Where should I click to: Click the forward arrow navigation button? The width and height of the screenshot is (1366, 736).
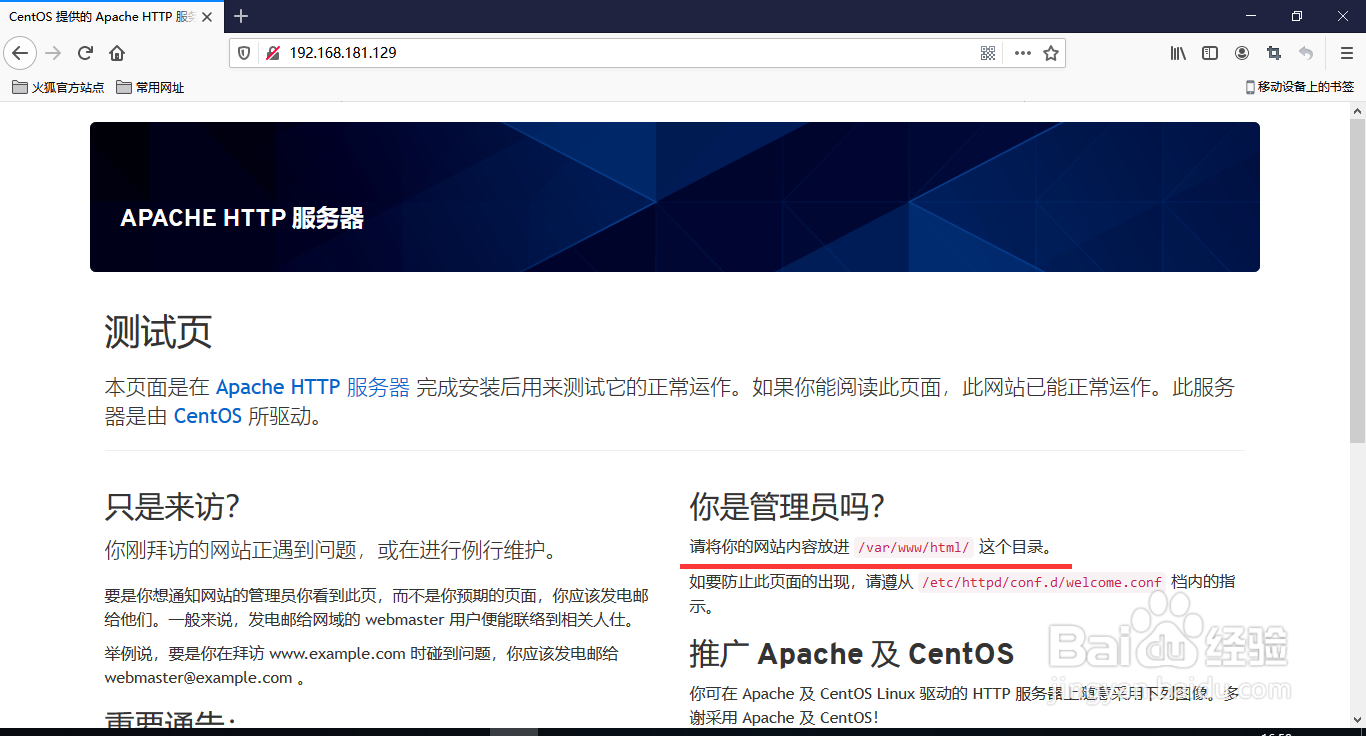[53, 53]
